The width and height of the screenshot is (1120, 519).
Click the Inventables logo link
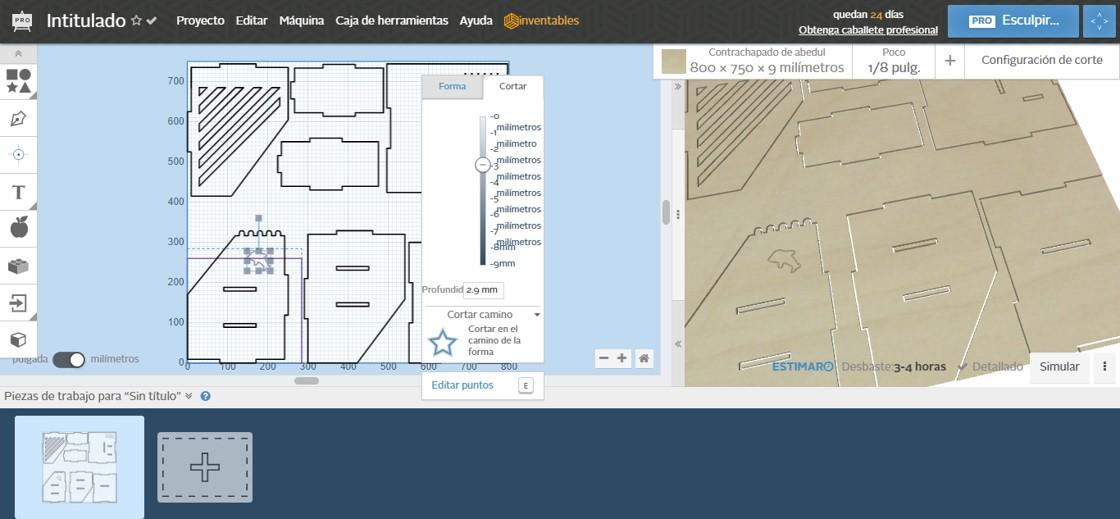[541, 21]
